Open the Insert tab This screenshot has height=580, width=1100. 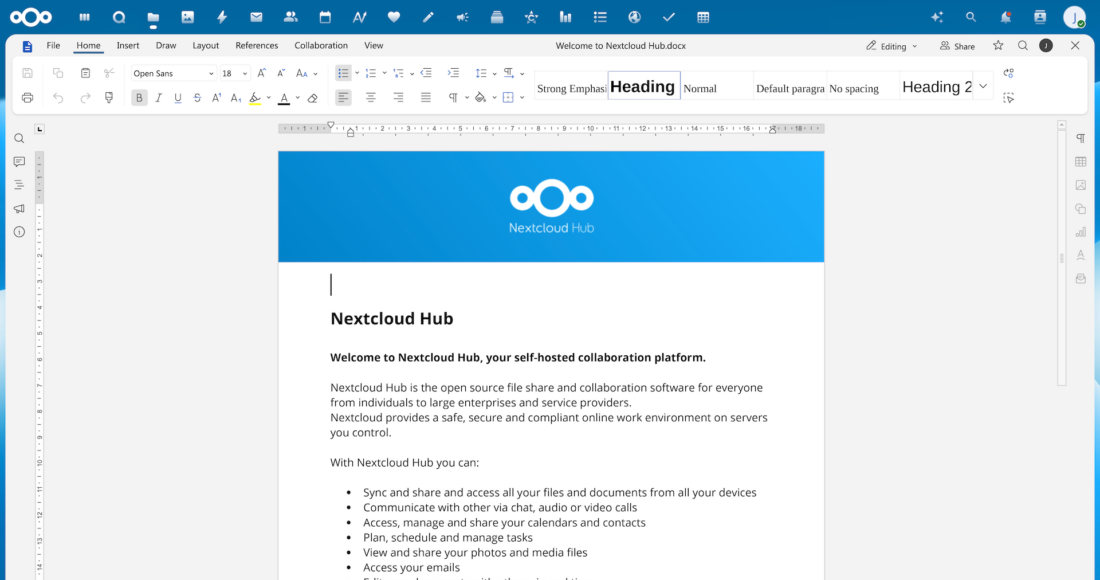point(128,46)
